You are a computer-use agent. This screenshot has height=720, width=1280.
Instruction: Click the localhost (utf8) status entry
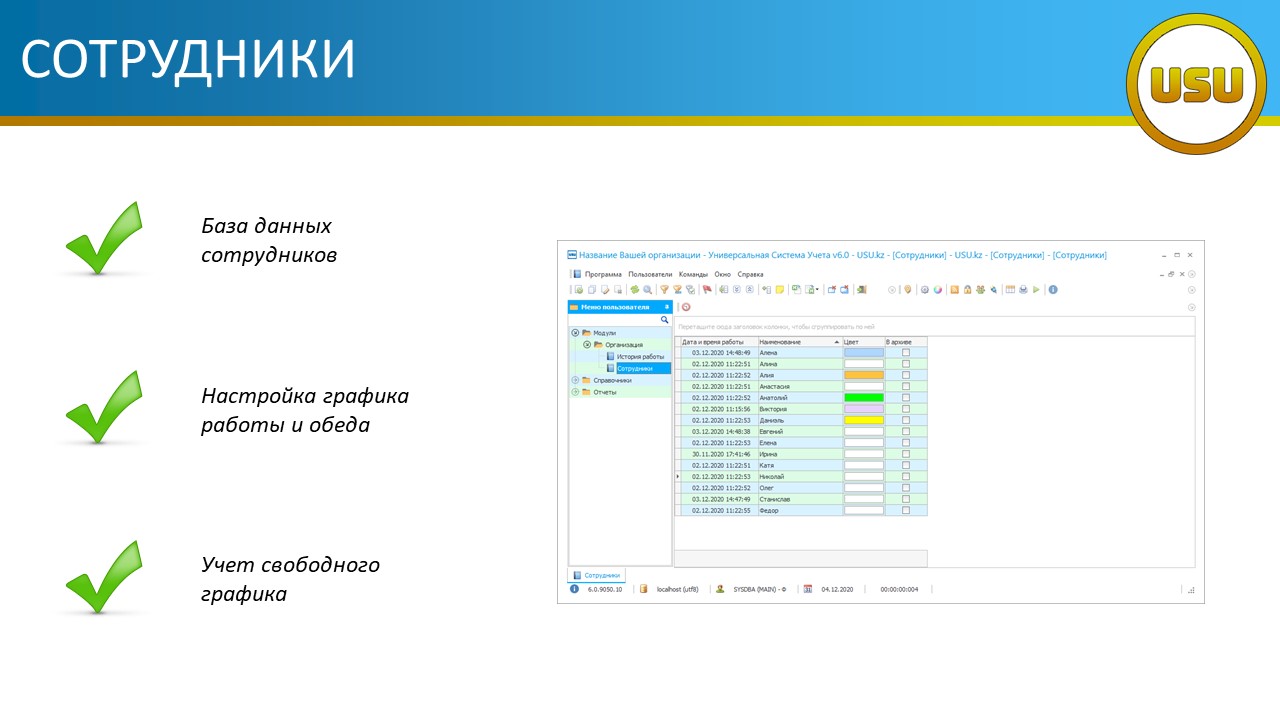click(677, 589)
